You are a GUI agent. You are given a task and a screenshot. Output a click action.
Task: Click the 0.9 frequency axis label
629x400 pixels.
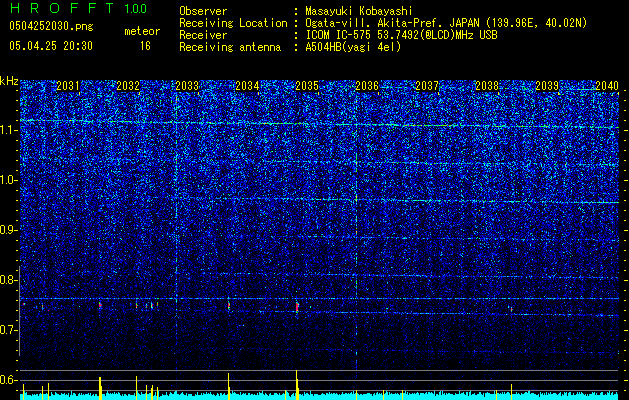pyautogui.click(x=8, y=230)
